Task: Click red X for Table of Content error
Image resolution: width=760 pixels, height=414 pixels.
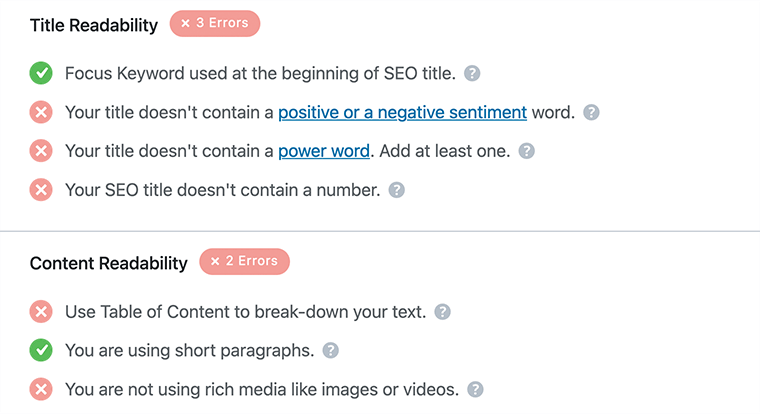Action: [x=41, y=312]
